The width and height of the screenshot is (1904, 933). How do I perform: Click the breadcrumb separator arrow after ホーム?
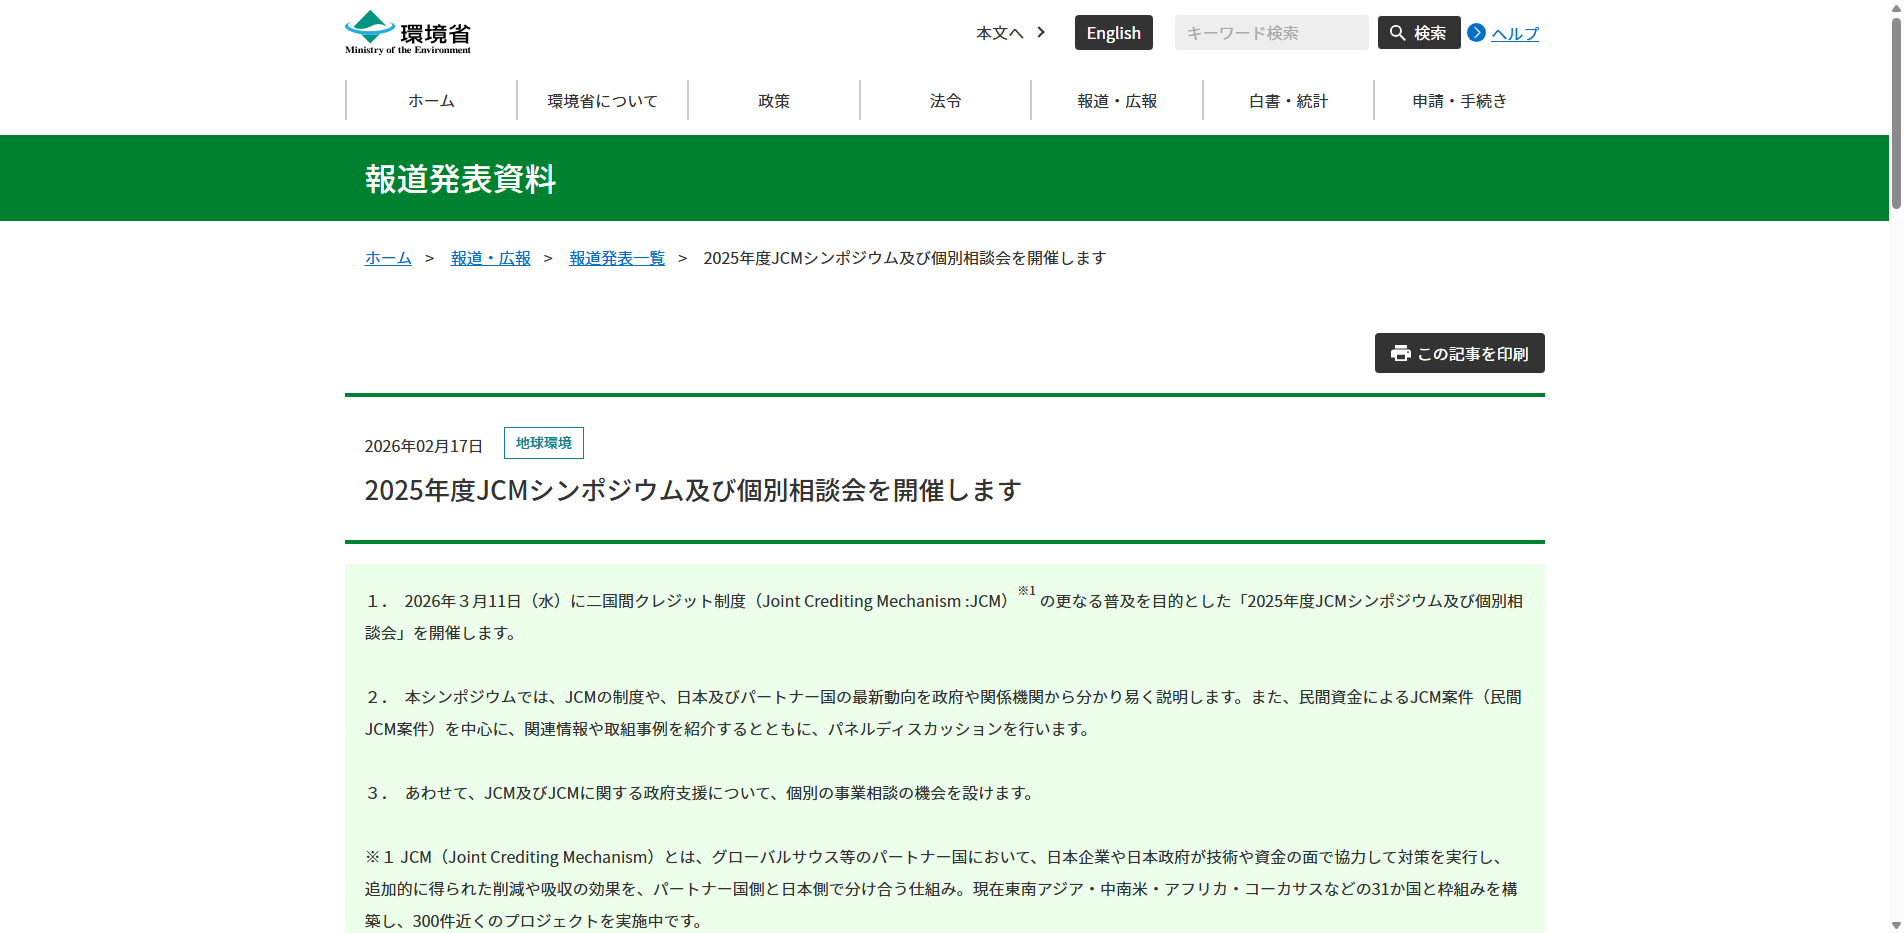429,258
